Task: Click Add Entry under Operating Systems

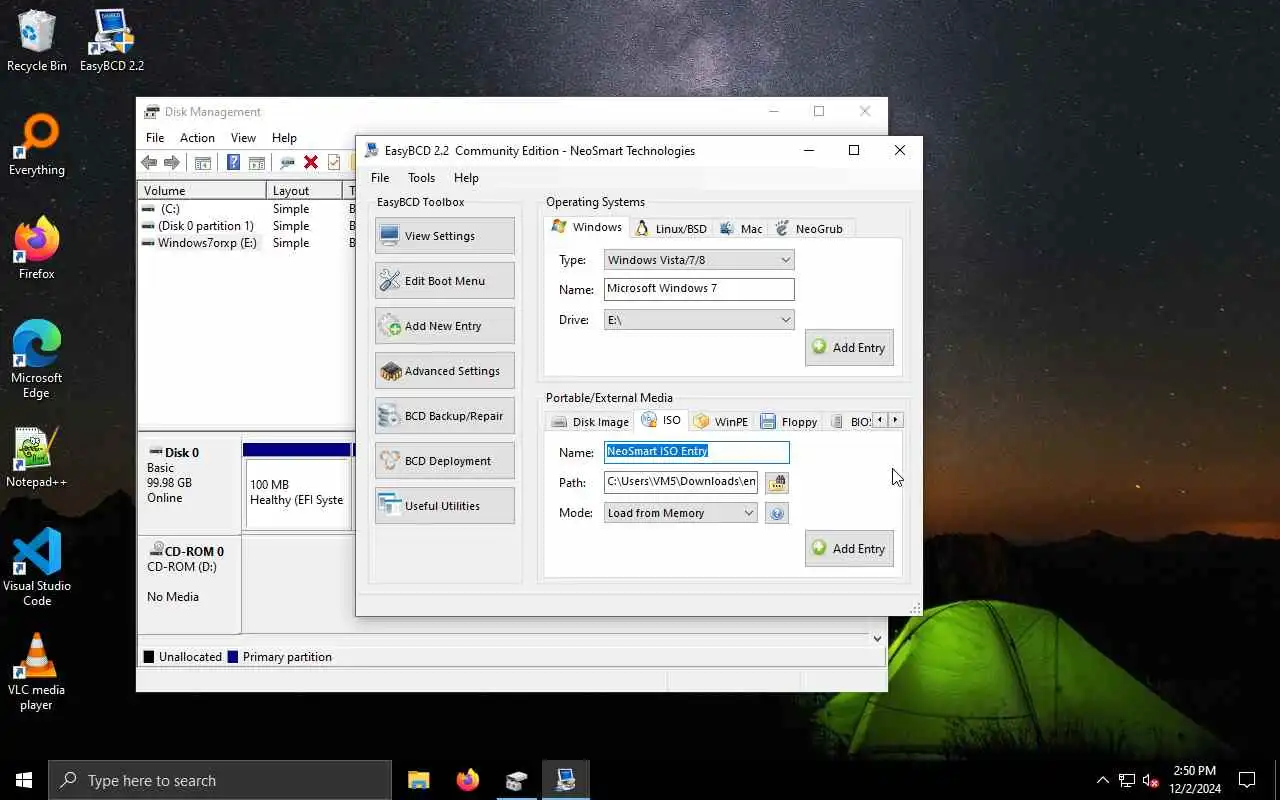Action: pos(849,348)
